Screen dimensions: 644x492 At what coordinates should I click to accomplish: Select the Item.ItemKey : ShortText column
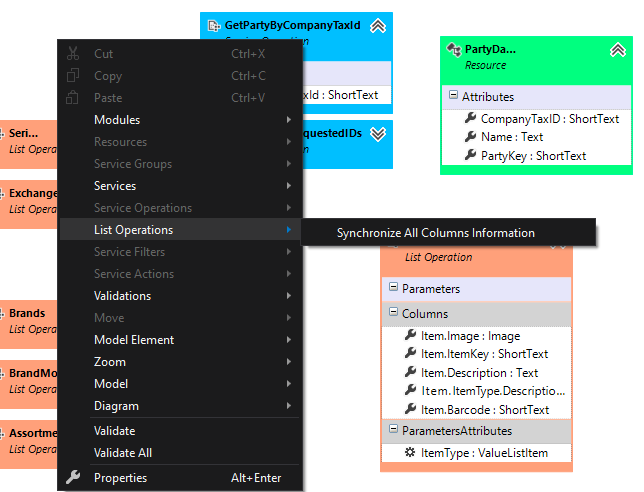(x=484, y=354)
